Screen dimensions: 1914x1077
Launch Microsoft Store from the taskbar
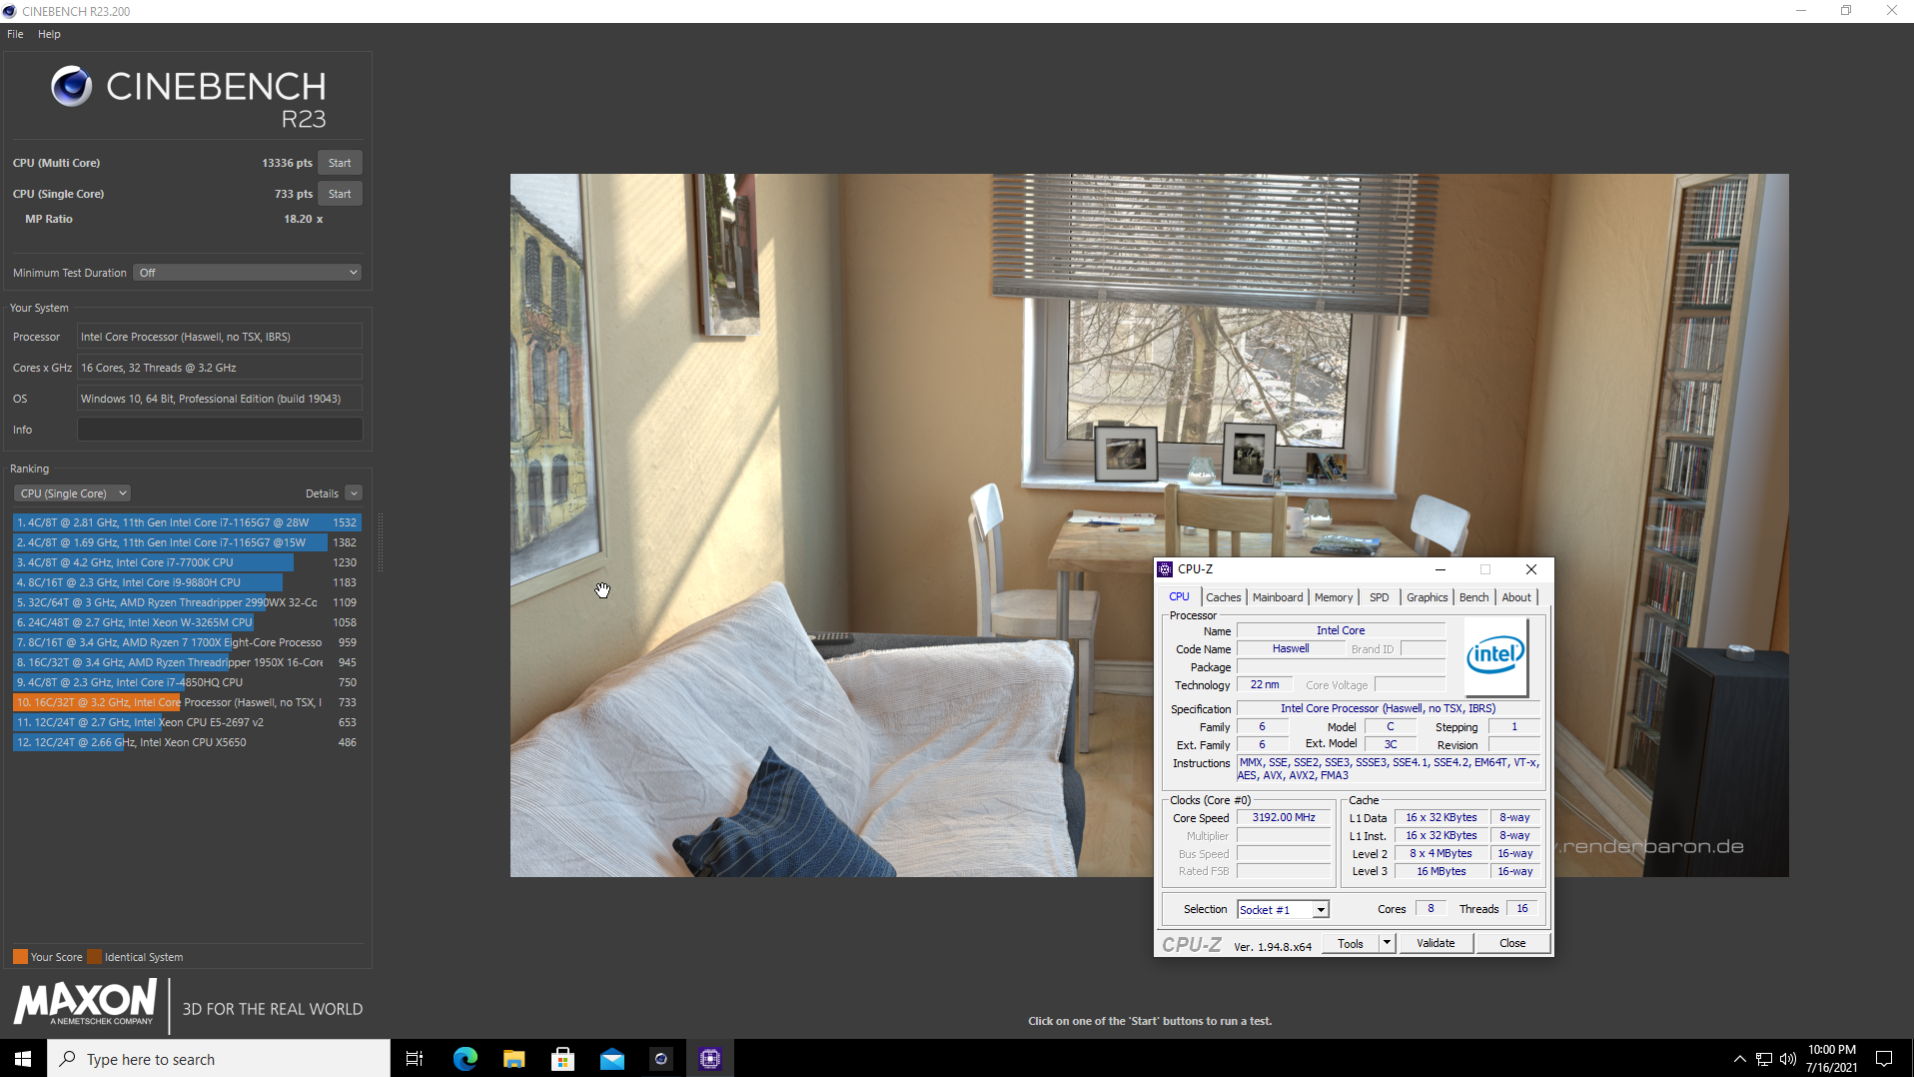(563, 1059)
